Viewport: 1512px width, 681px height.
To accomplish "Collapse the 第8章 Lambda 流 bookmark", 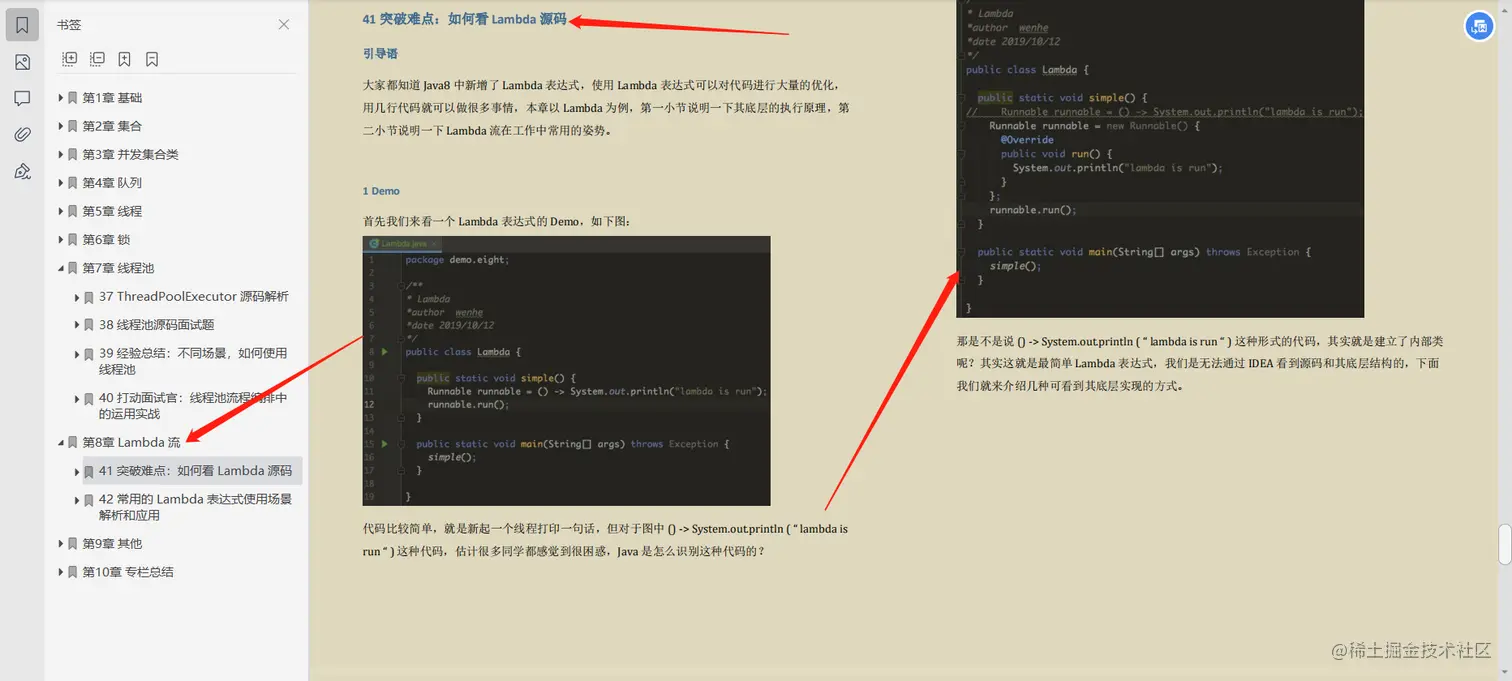I will (61, 442).
